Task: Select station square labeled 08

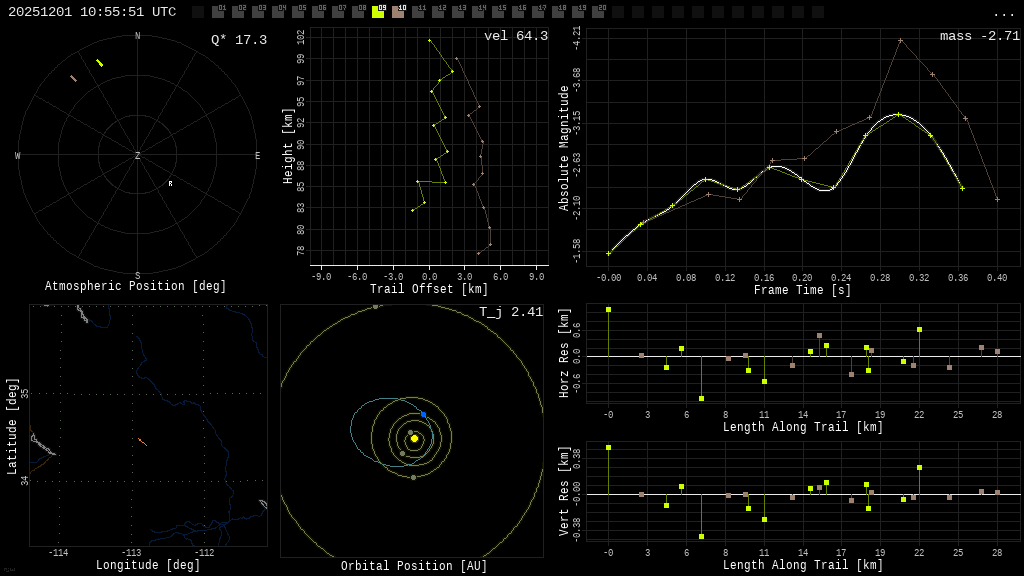Action: pos(357,12)
